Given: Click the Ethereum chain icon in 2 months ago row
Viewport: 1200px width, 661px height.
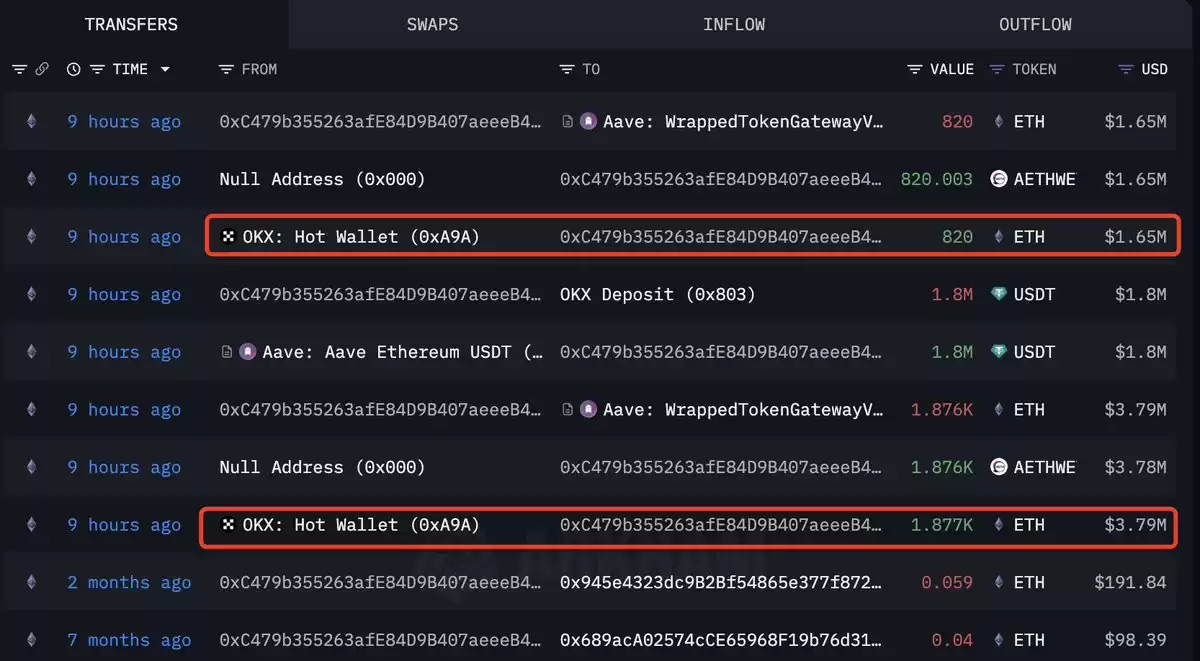Looking at the screenshot, I should 31,583.
